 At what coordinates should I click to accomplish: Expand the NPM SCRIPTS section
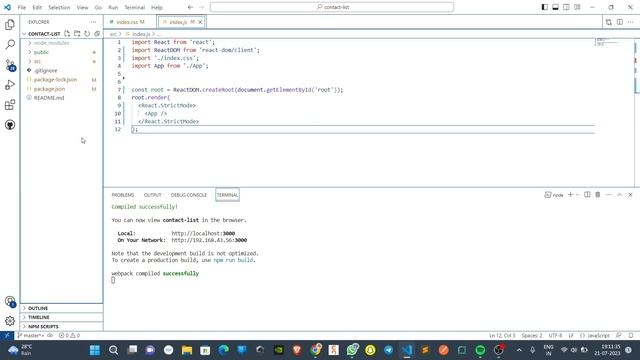click(x=62, y=327)
